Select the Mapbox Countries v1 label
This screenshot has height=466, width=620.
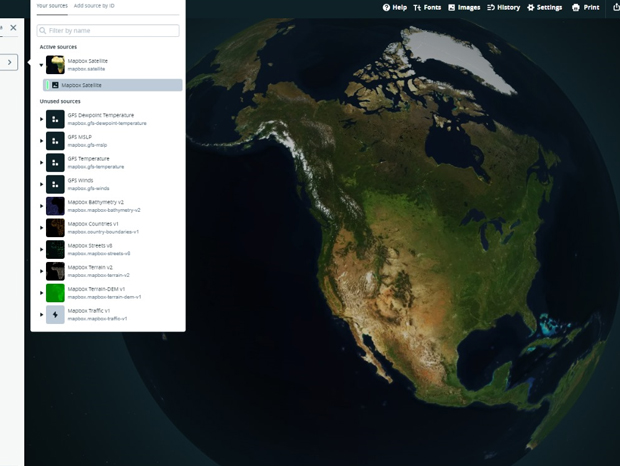click(93, 224)
